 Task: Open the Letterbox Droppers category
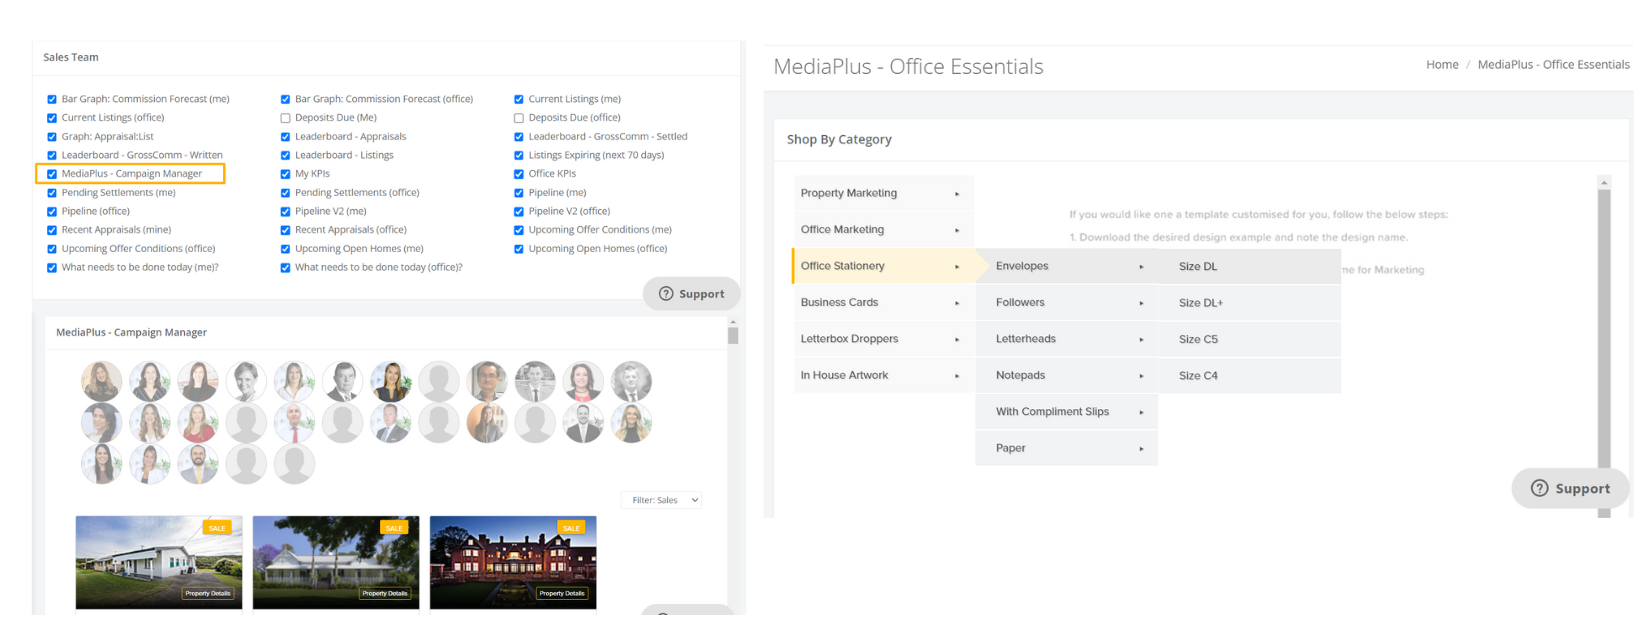(883, 339)
